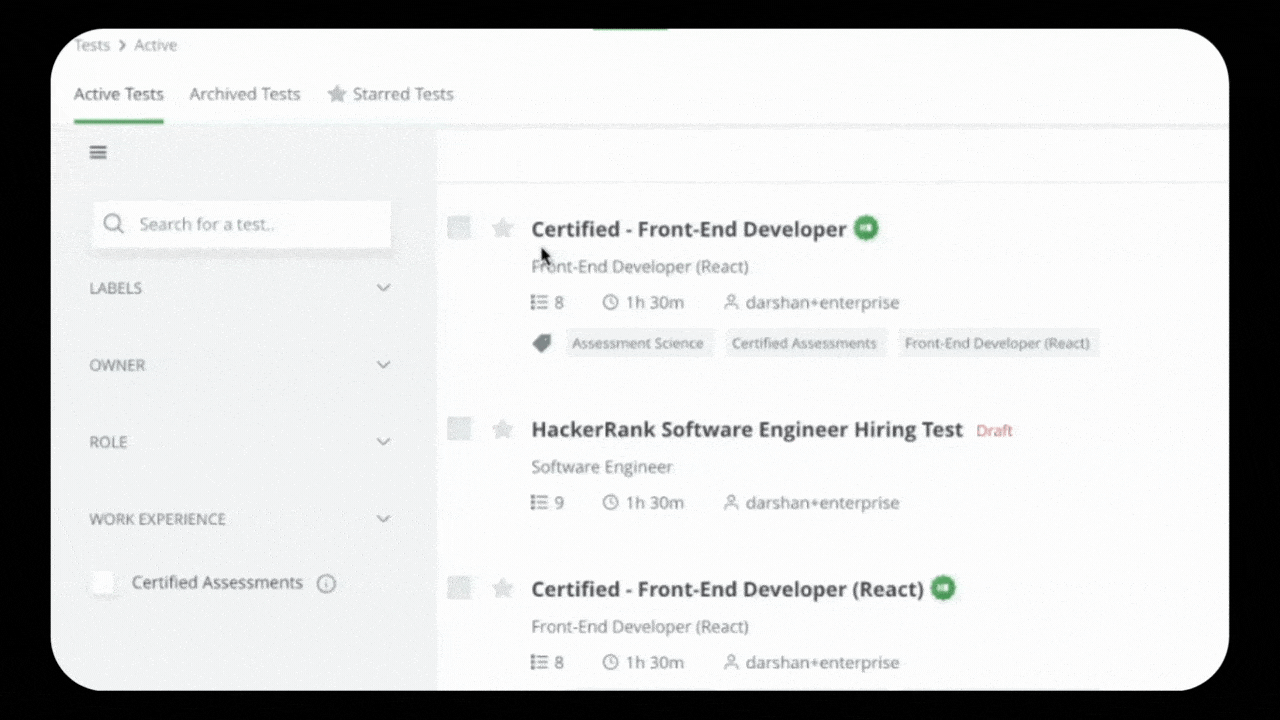Click green badge beside Certified - Front-End Developer

coord(866,228)
